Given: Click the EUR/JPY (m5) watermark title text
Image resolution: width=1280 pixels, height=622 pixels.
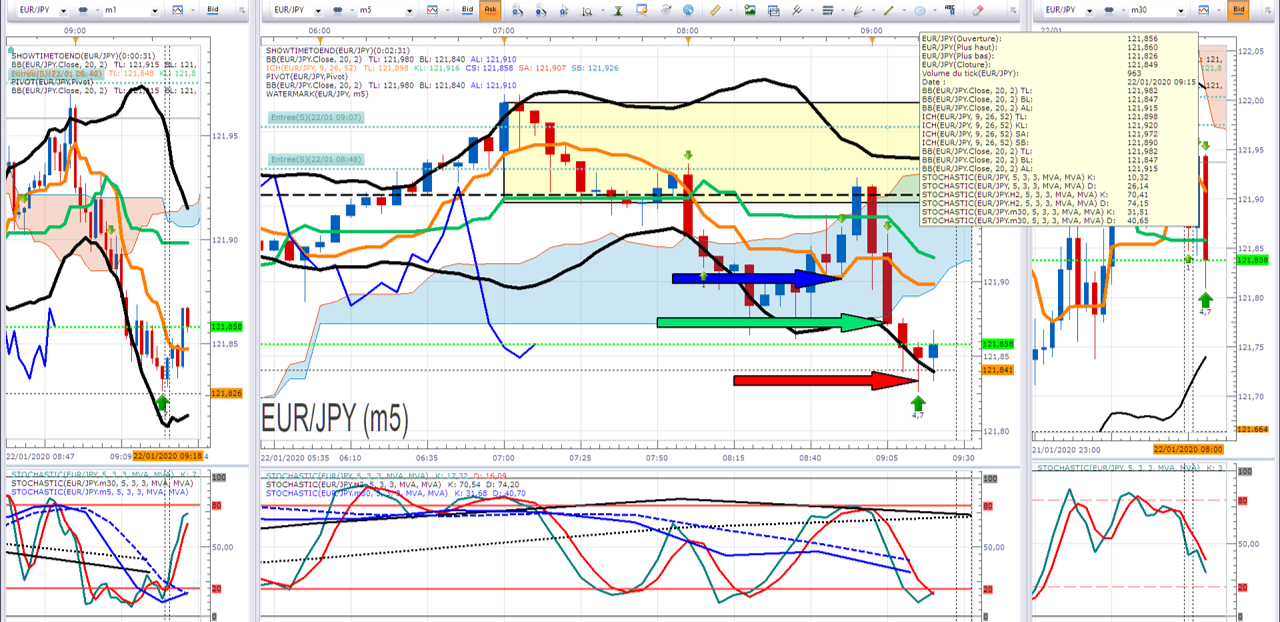Looking at the screenshot, I should (334, 417).
